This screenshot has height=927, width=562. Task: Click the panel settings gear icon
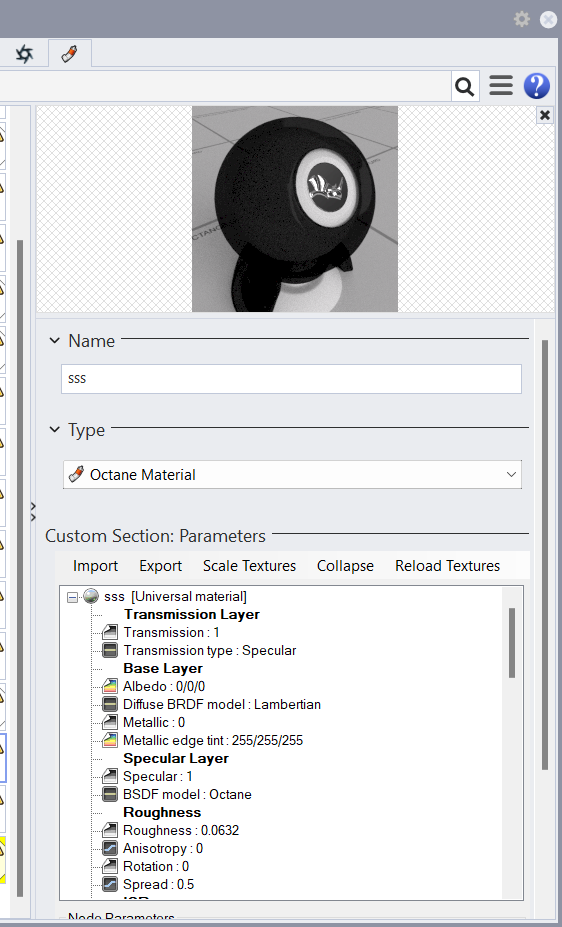click(x=522, y=20)
